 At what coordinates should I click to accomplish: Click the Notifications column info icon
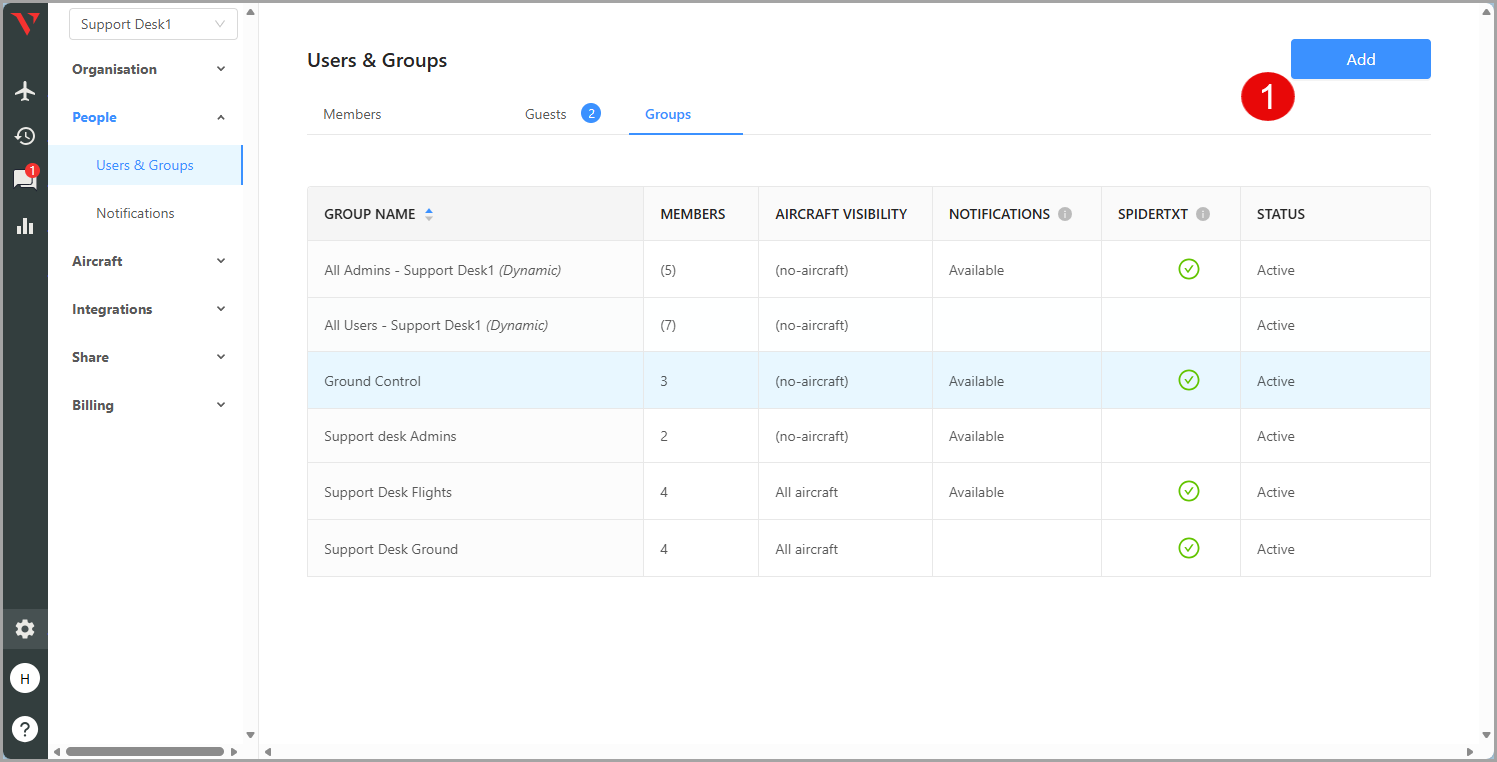pyautogui.click(x=1065, y=214)
